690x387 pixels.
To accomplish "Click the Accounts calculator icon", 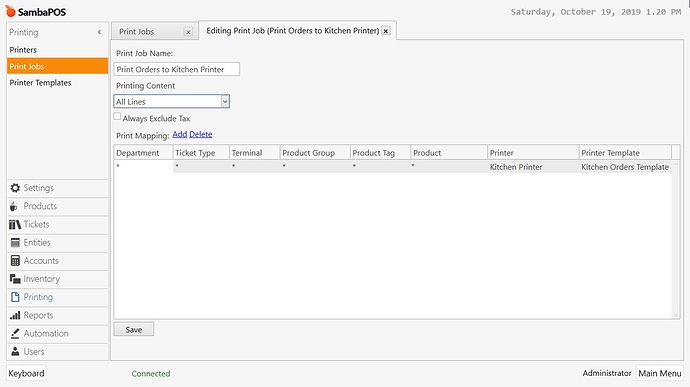I will pyautogui.click(x=15, y=261).
